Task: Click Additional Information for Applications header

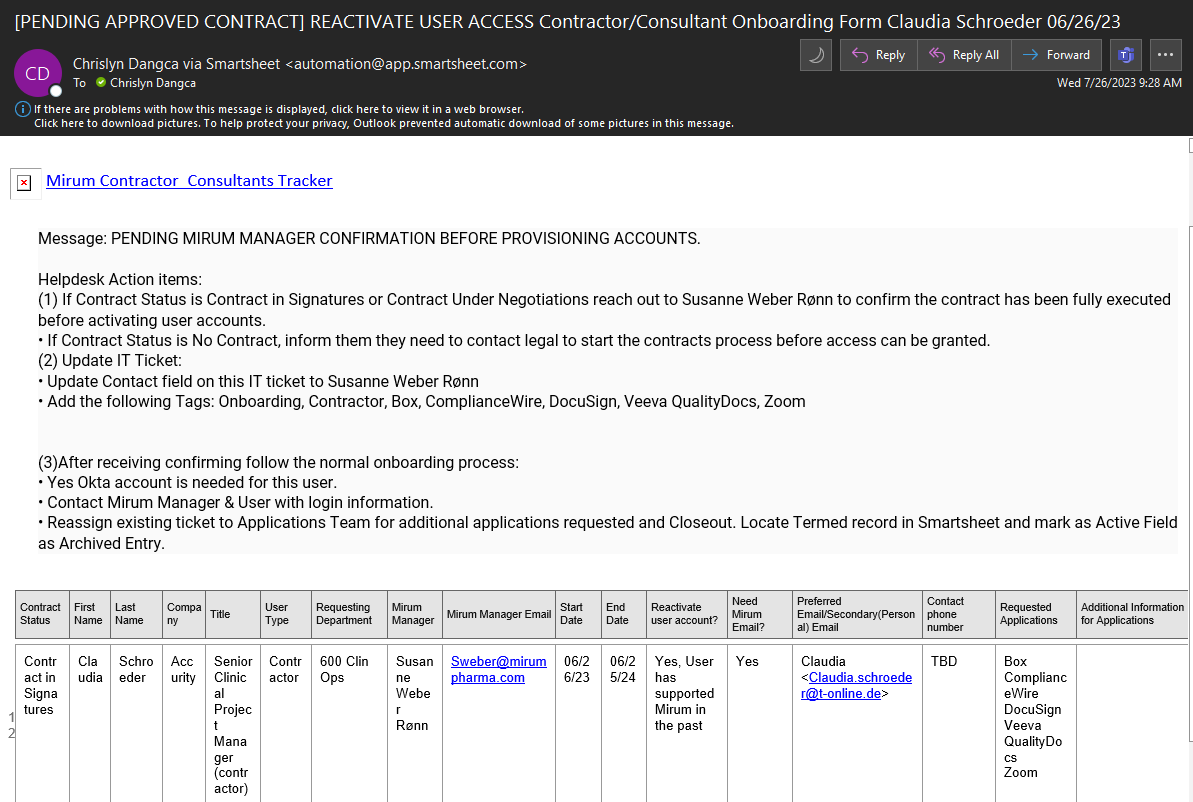Action: click(1132, 614)
